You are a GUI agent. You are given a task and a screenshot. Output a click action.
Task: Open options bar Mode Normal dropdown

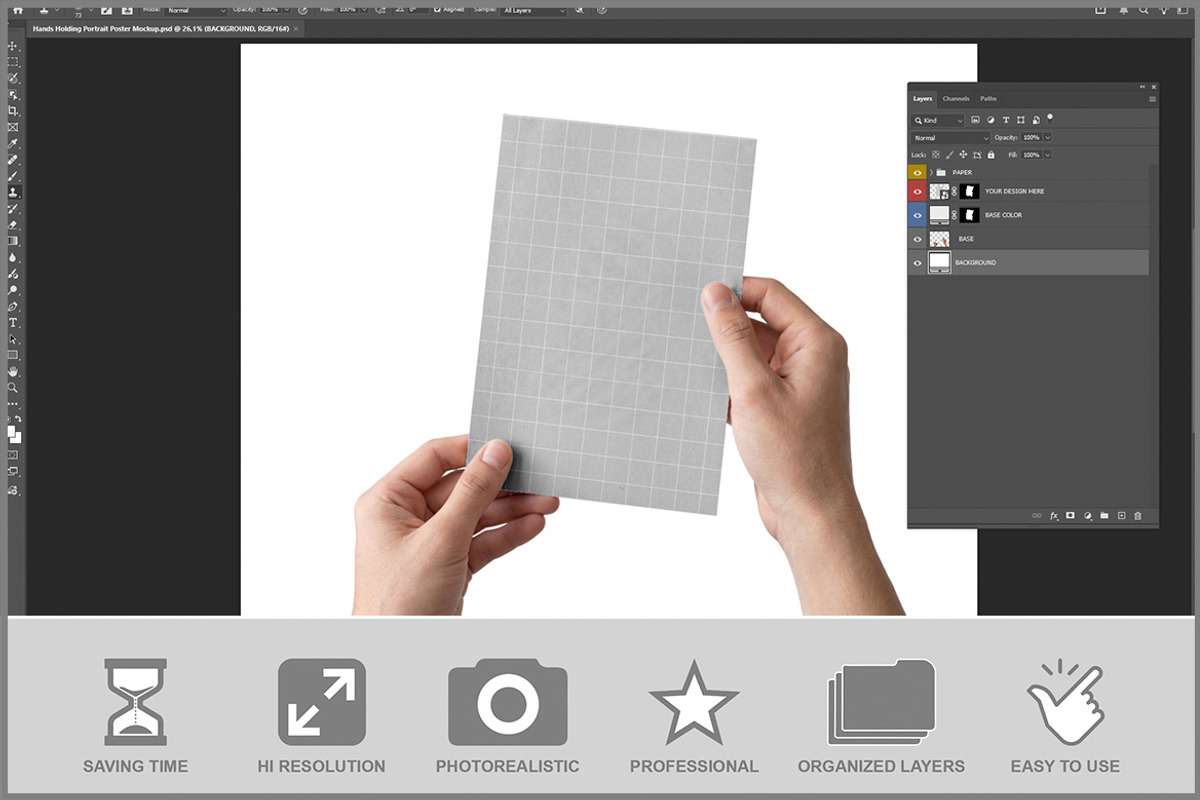(197, 10)
